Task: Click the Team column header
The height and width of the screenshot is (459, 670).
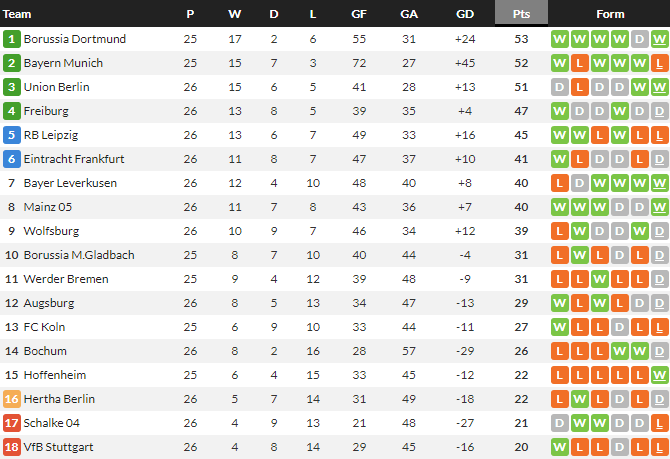Action: (x=18, y=14)
